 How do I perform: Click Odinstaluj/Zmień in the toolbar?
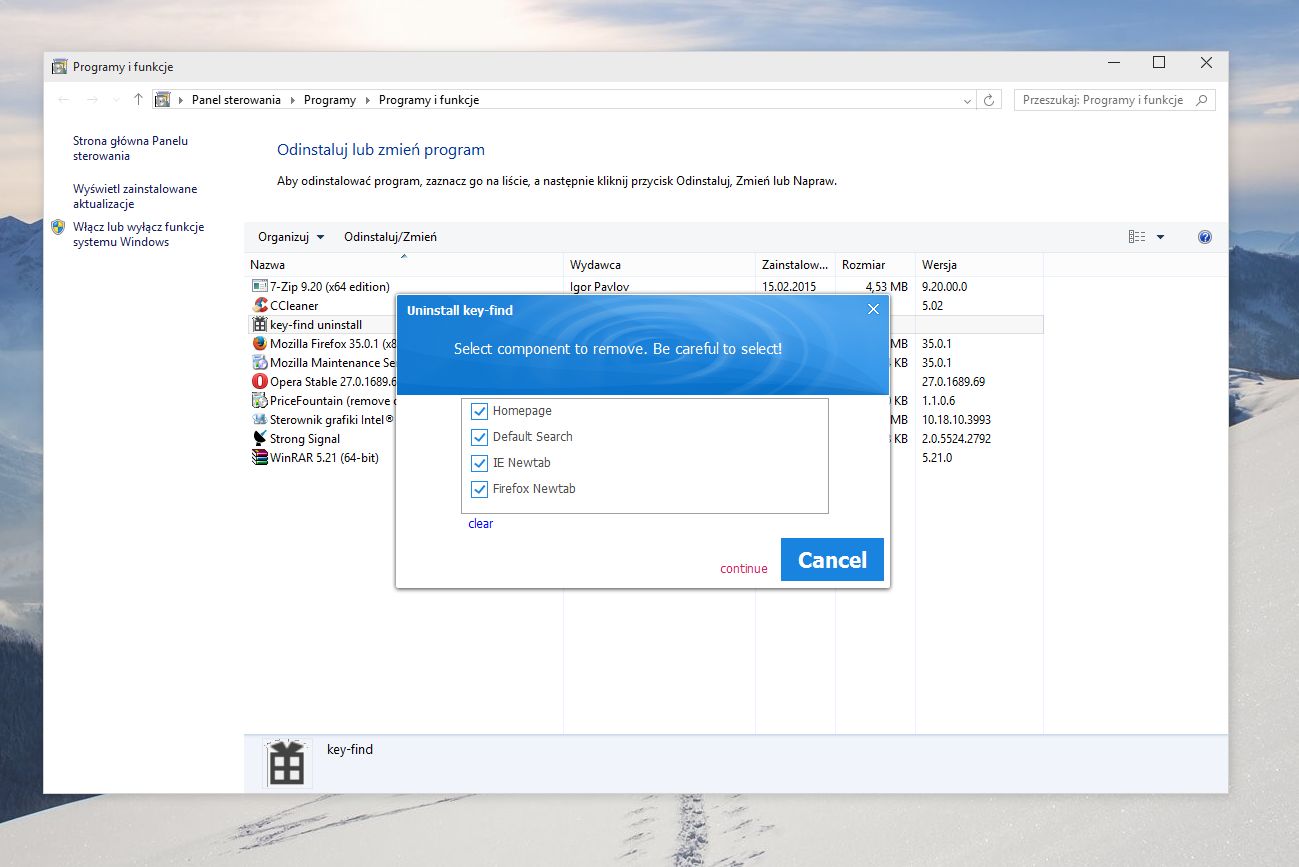click(x=390, y=237)
